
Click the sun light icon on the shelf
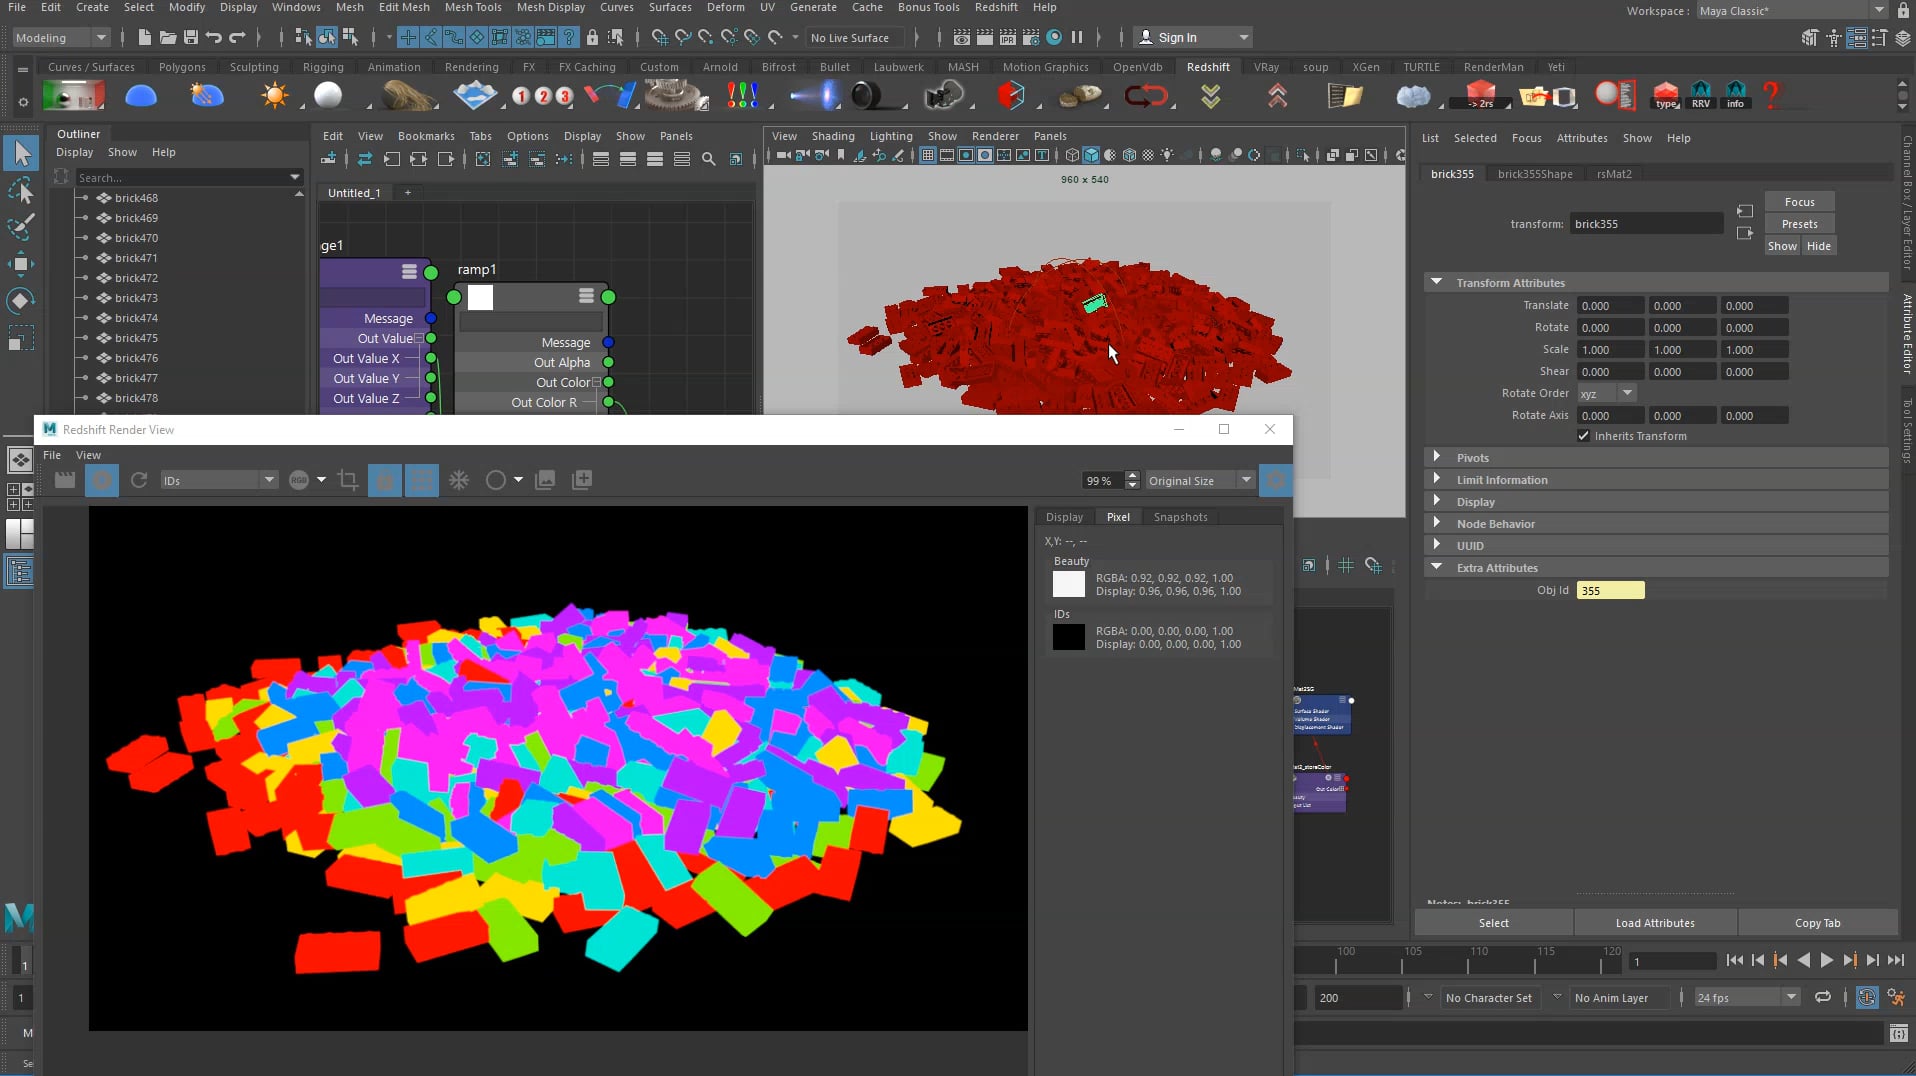(x=277, y=95)
